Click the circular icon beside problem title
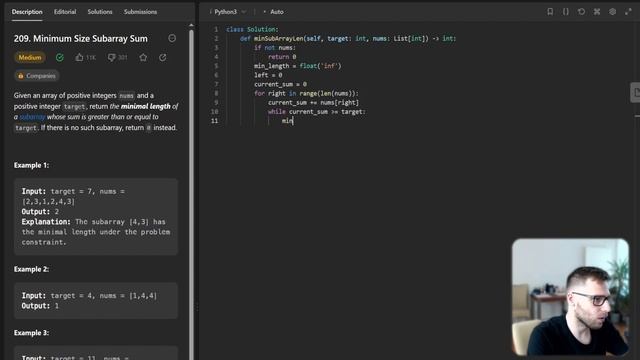This screenshot has width=640, height=360. [x=172, y=38]
